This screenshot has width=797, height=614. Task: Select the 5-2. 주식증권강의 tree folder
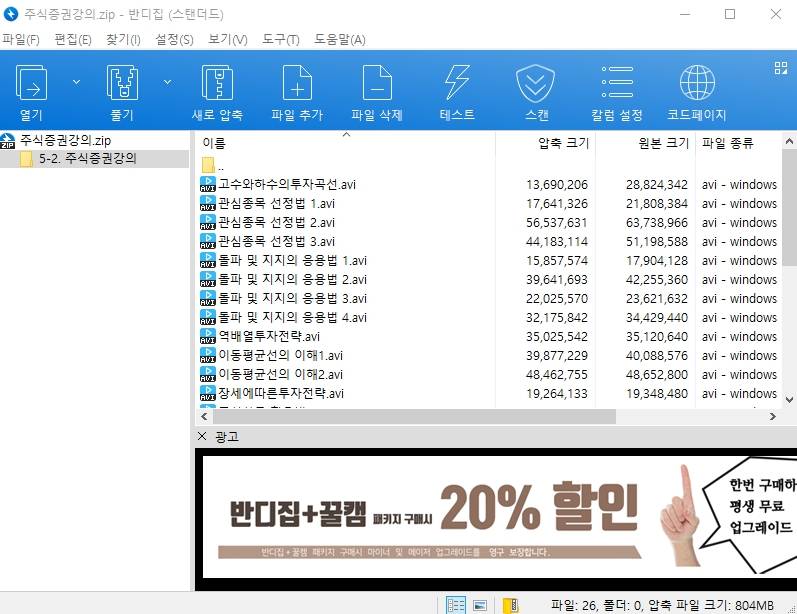coord(87,158)
